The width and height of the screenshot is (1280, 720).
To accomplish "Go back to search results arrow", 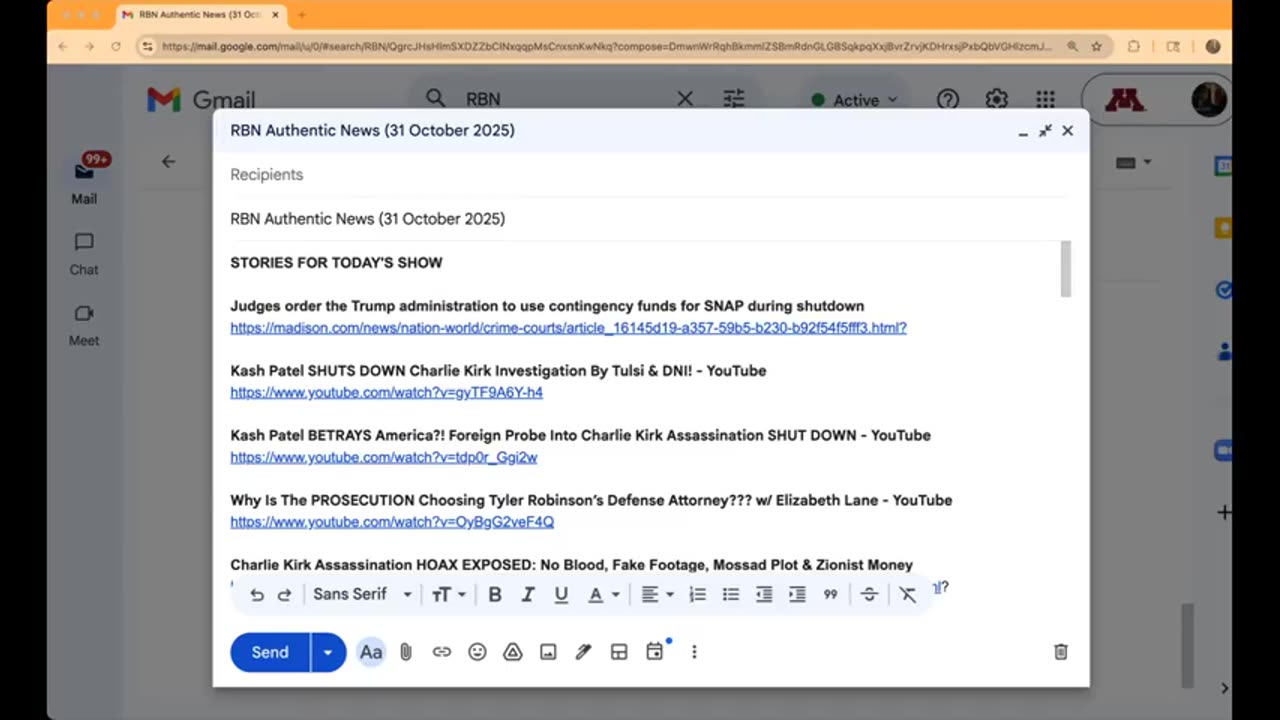I will (x=168, y=161).
